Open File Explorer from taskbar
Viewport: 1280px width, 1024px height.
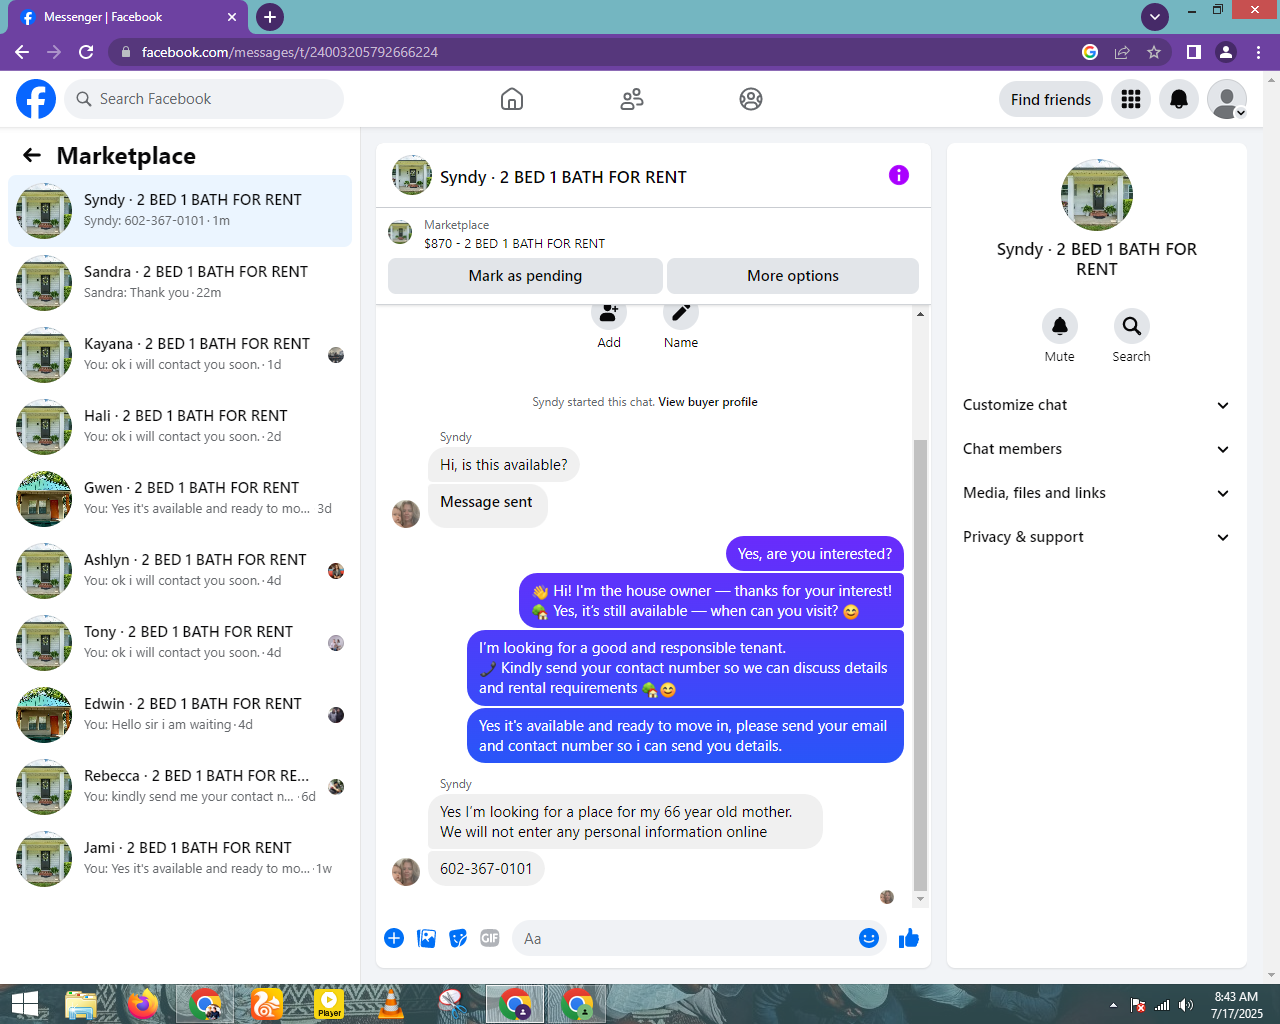tap(81, 1004)
